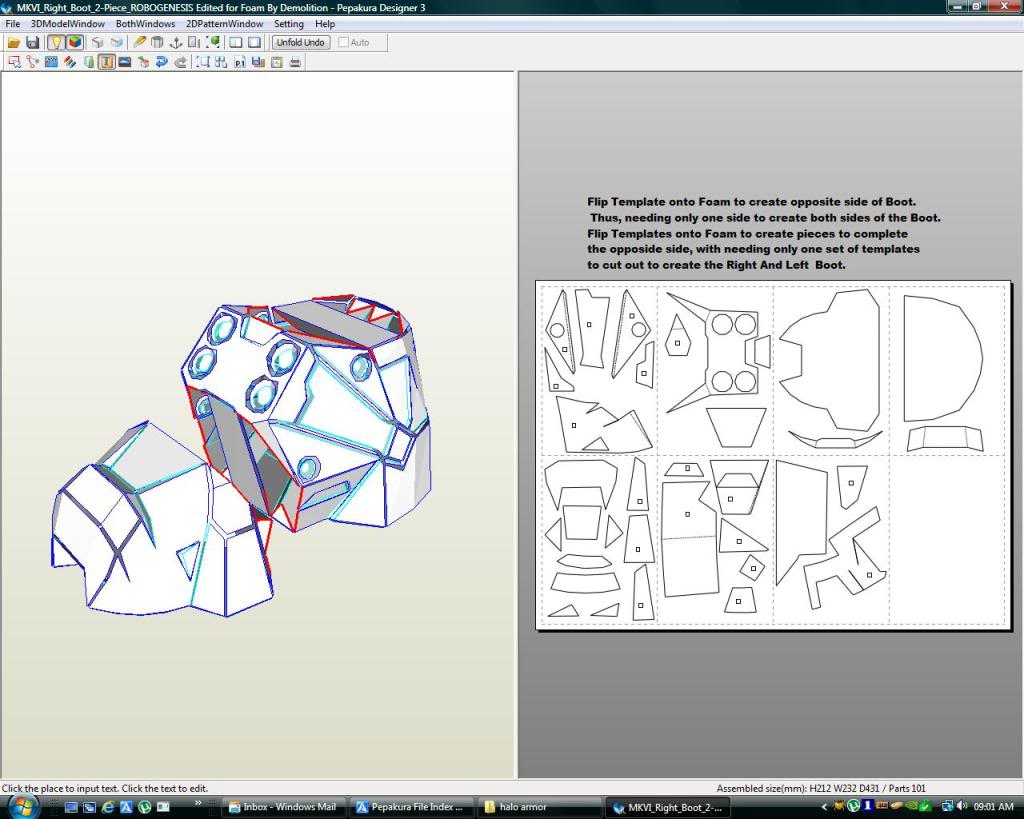Click the large half-round pattern piece
Image resolution: width=1024 pixels, height=819 pixels.
[x=943, y=358]
